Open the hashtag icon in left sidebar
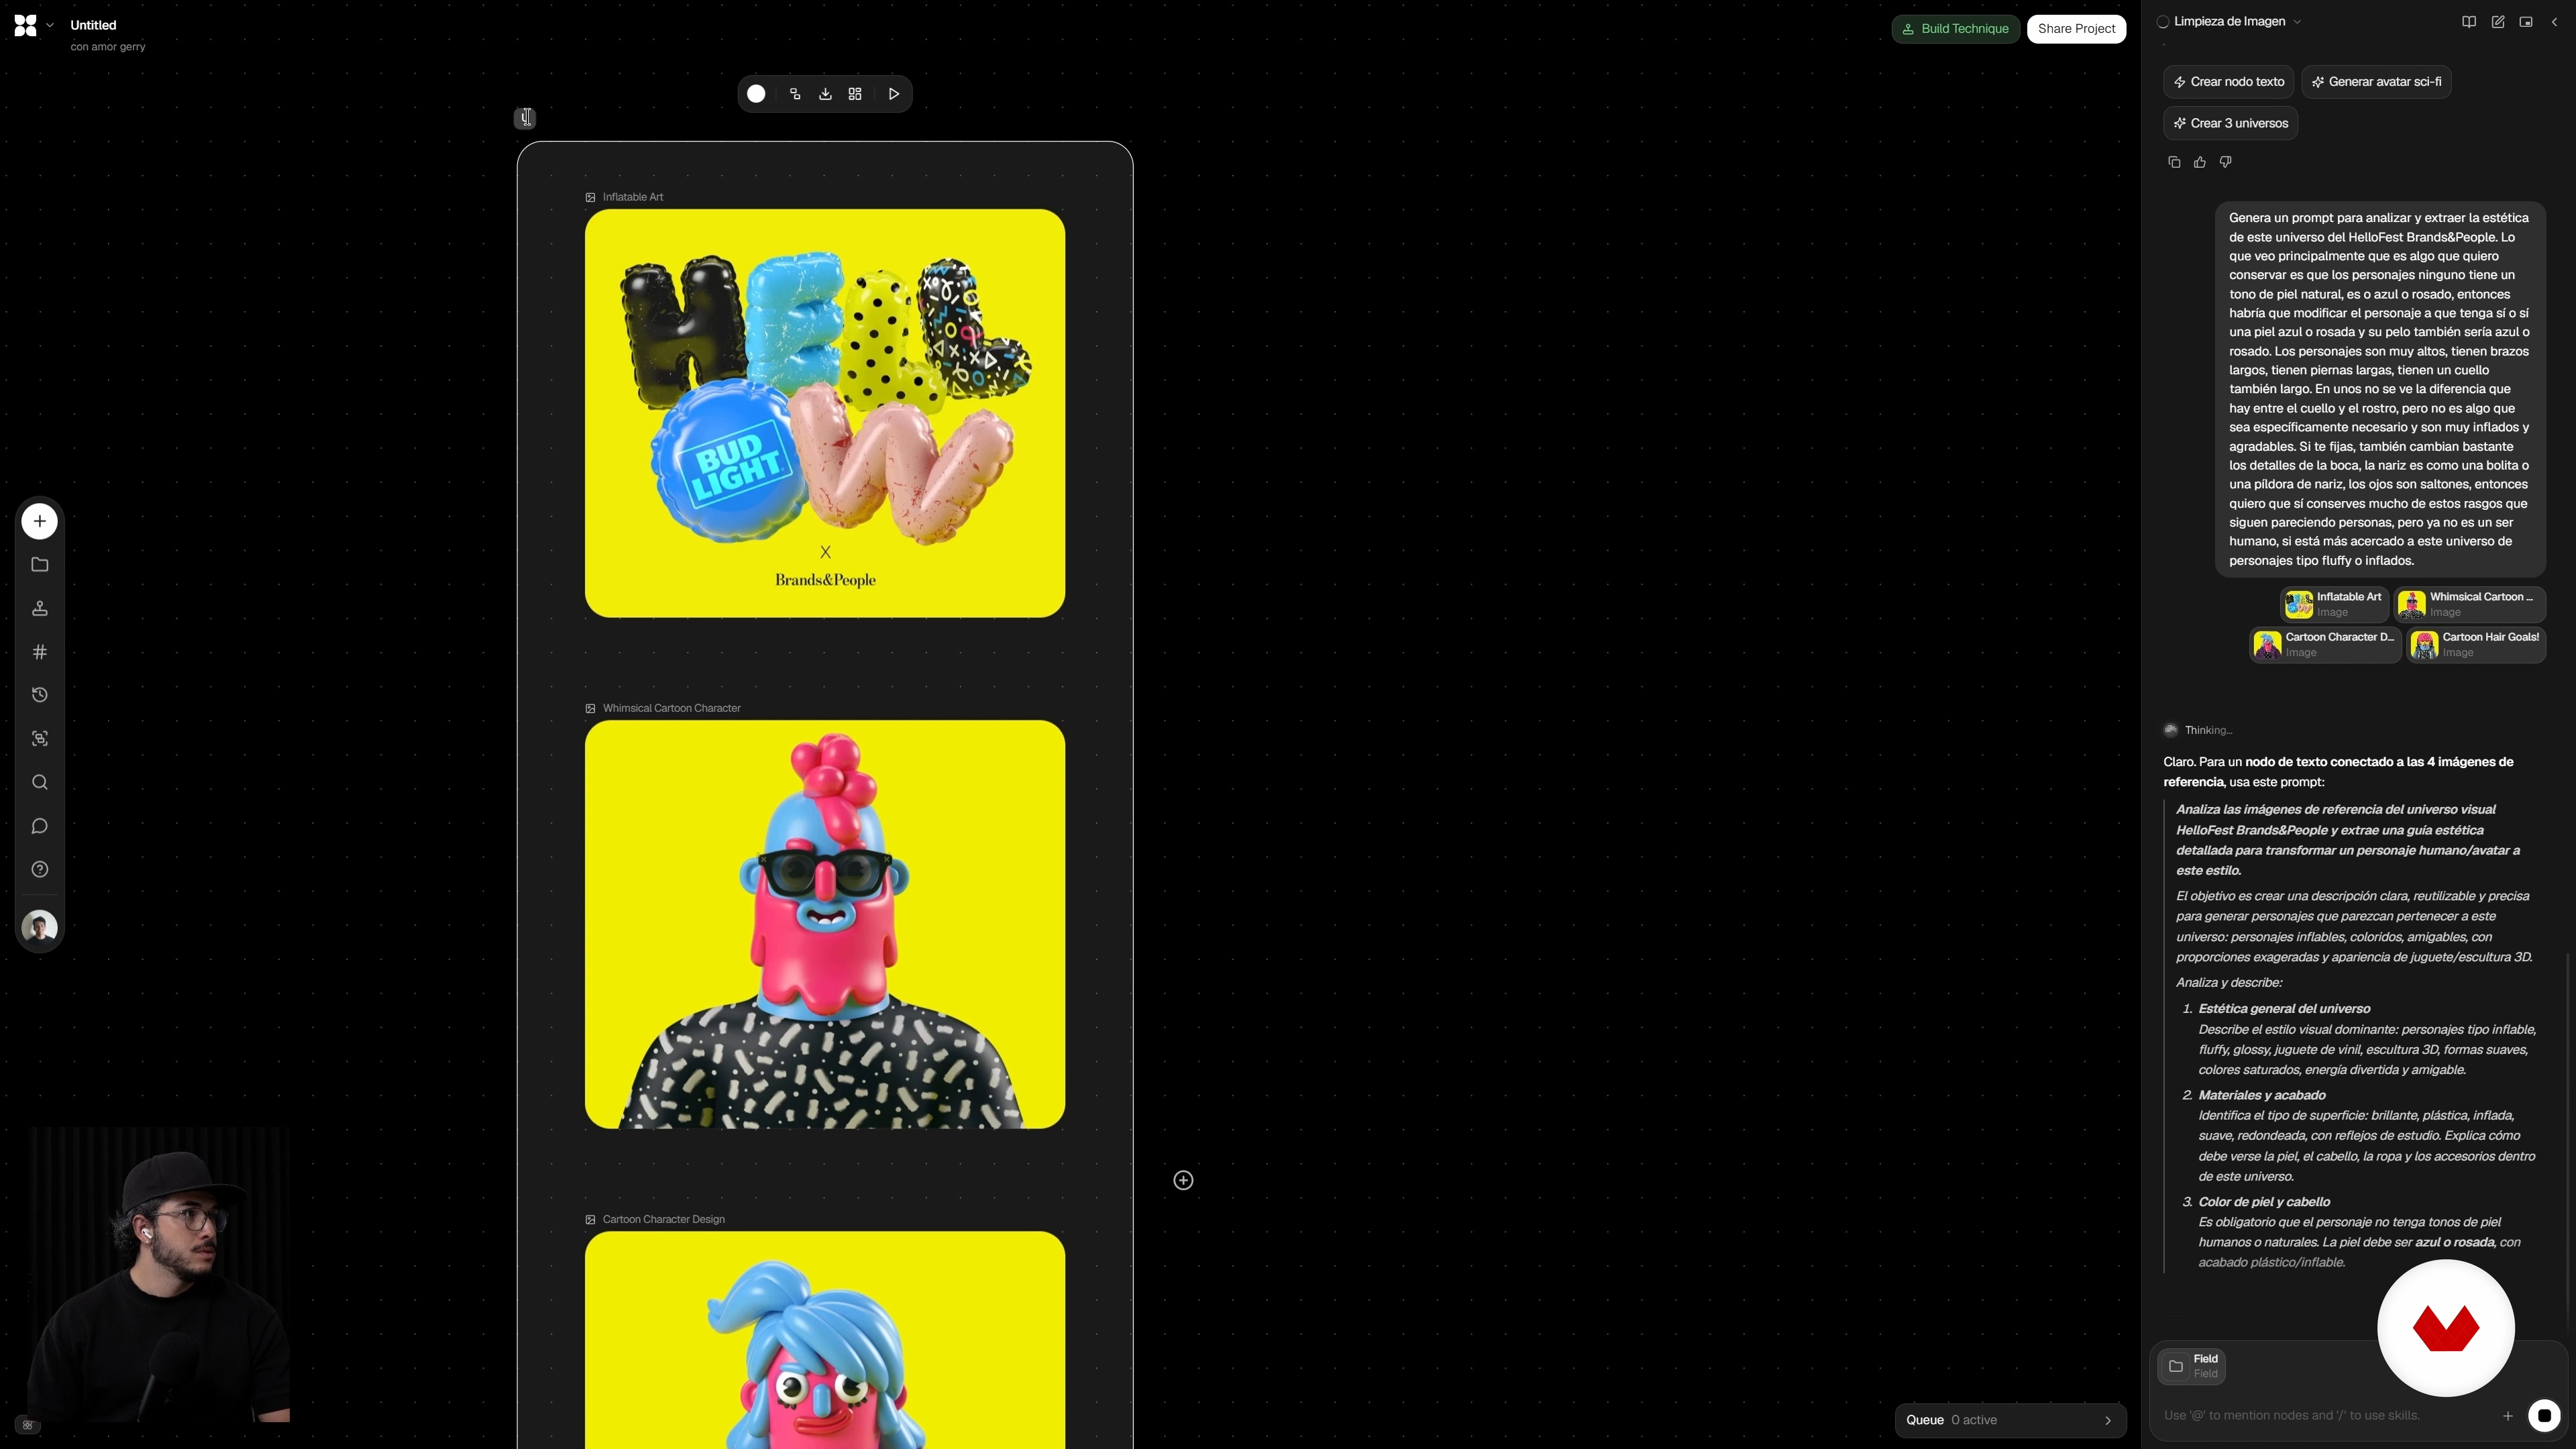This screenshot has width=2576, height=1449. [x=40, y=652]
